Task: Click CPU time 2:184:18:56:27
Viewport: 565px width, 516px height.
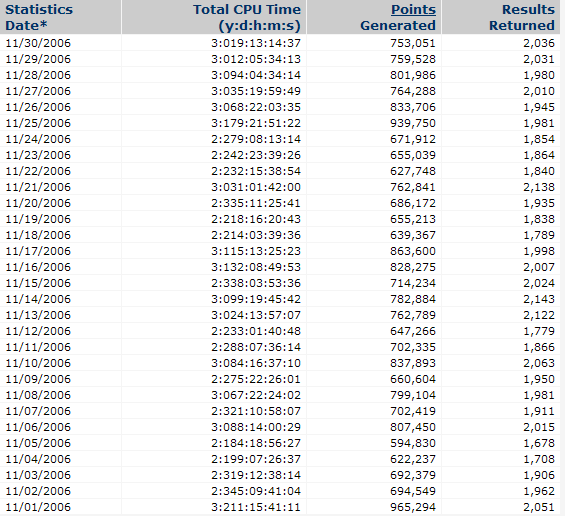Action: pos(256,443)
